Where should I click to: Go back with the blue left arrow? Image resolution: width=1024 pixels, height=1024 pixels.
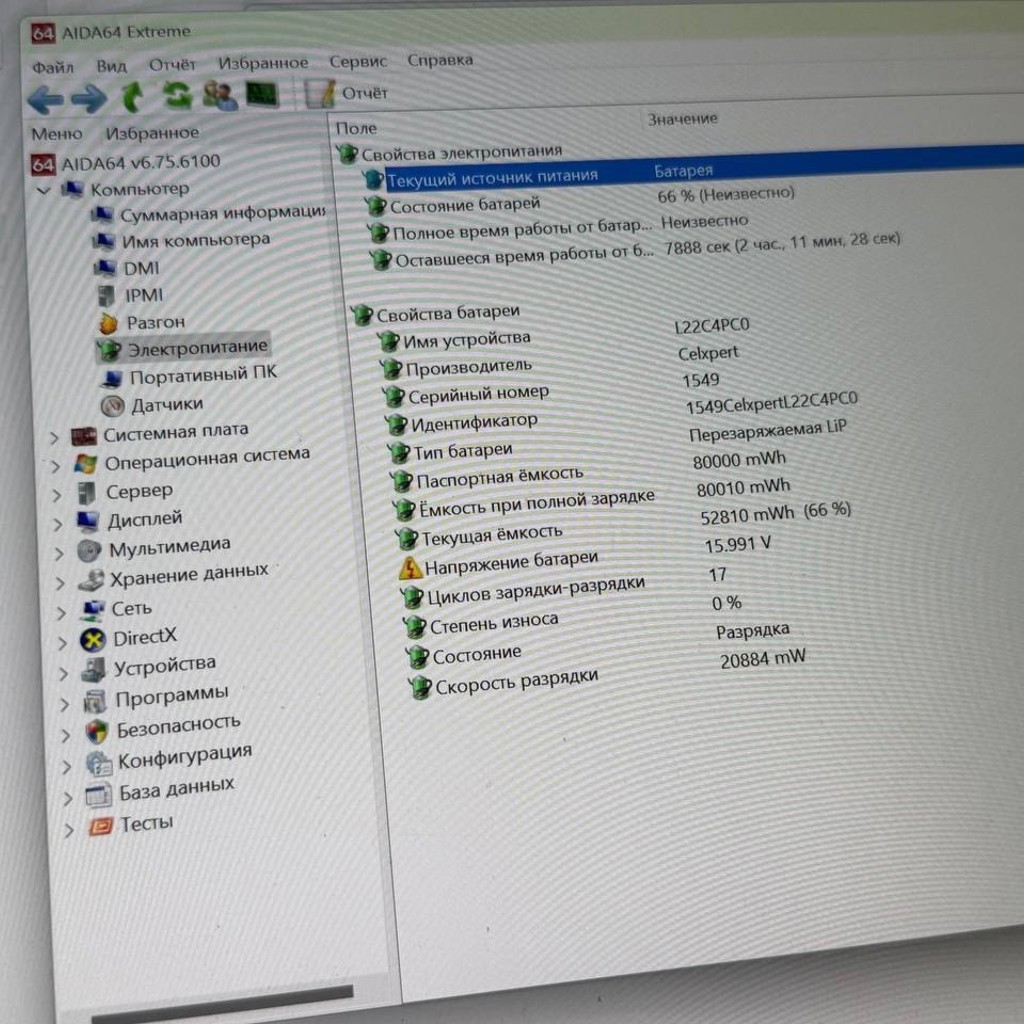coord(45,99)
